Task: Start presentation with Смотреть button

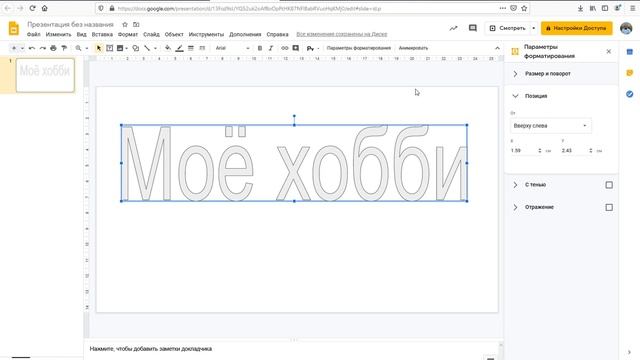Action: [507, 28]
